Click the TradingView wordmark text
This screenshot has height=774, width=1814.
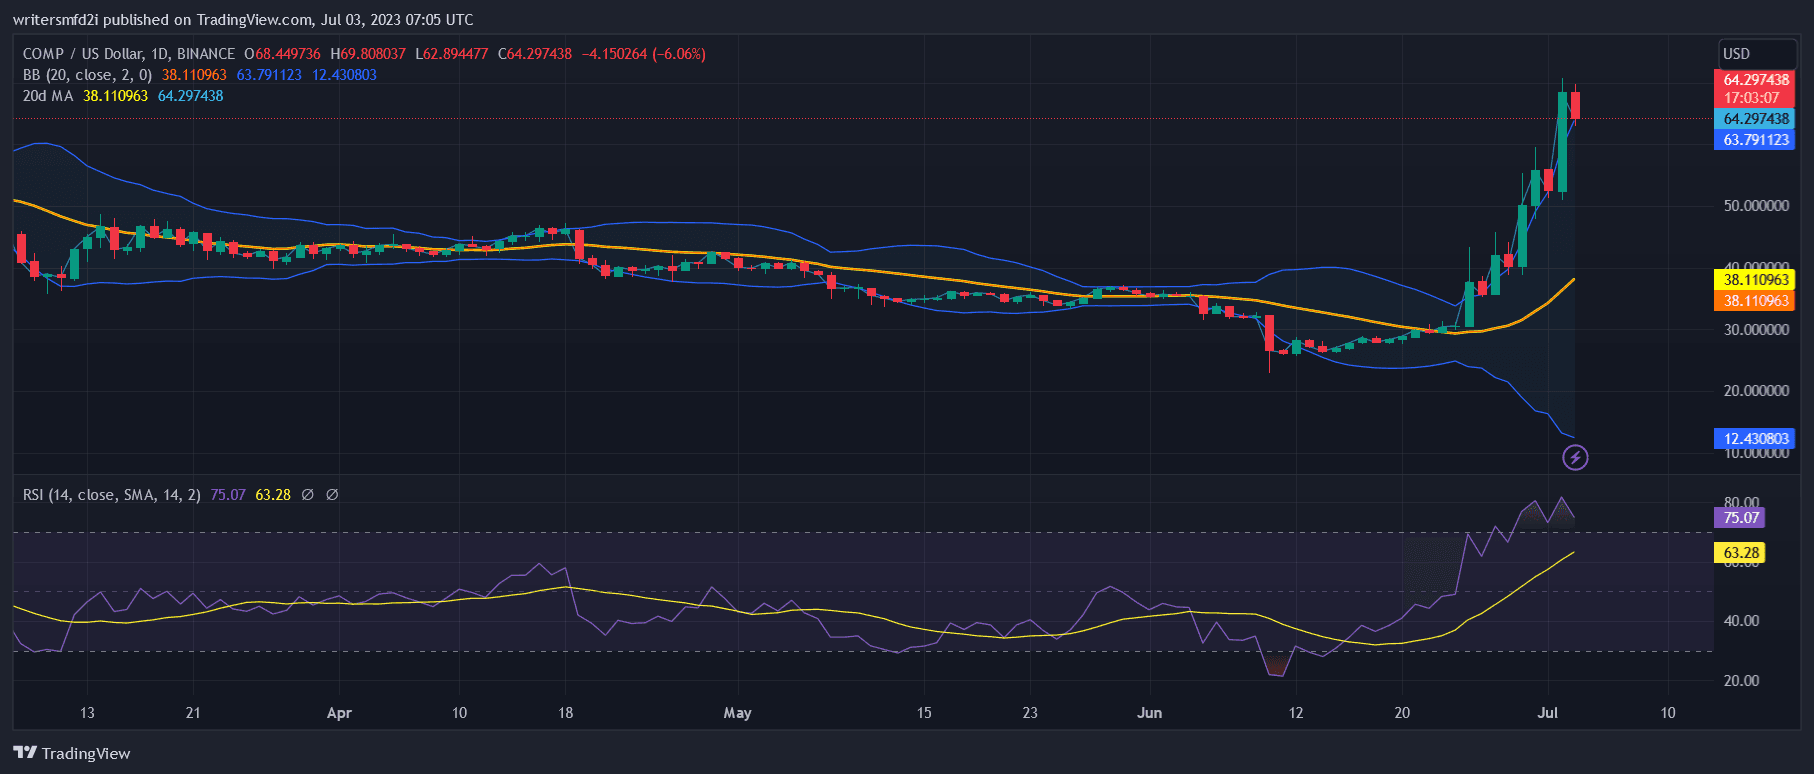click(86, 754)
